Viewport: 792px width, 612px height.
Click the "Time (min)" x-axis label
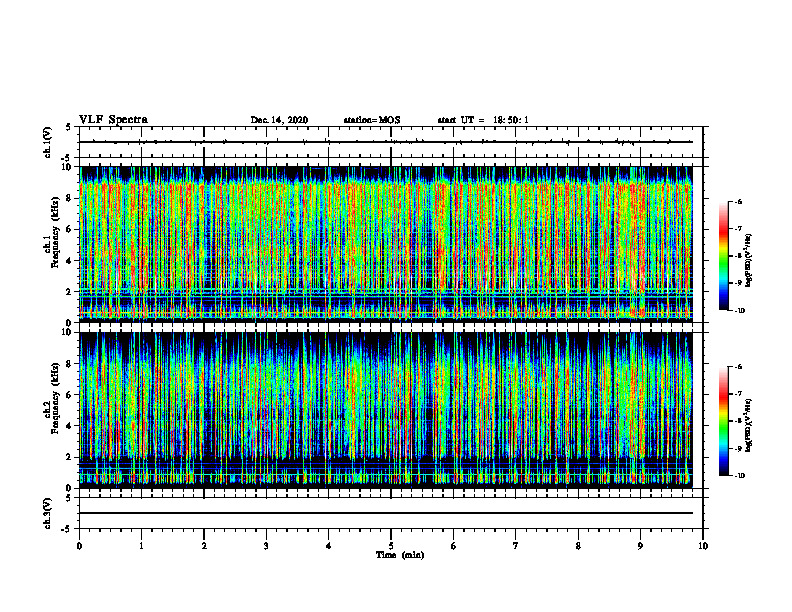coord(400,555)
